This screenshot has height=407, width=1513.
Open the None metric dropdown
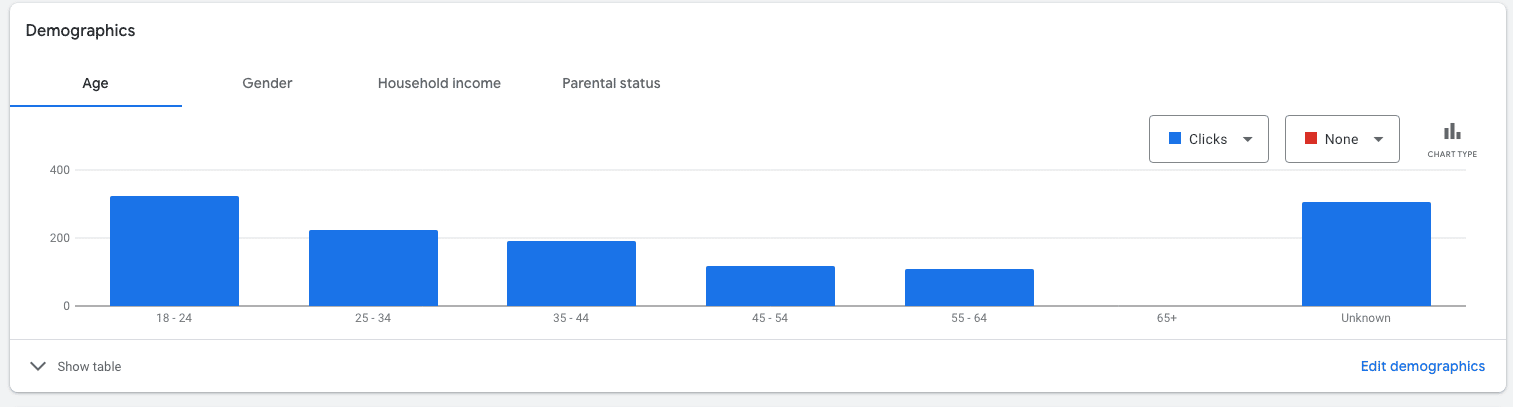[x=1342, y=139]
